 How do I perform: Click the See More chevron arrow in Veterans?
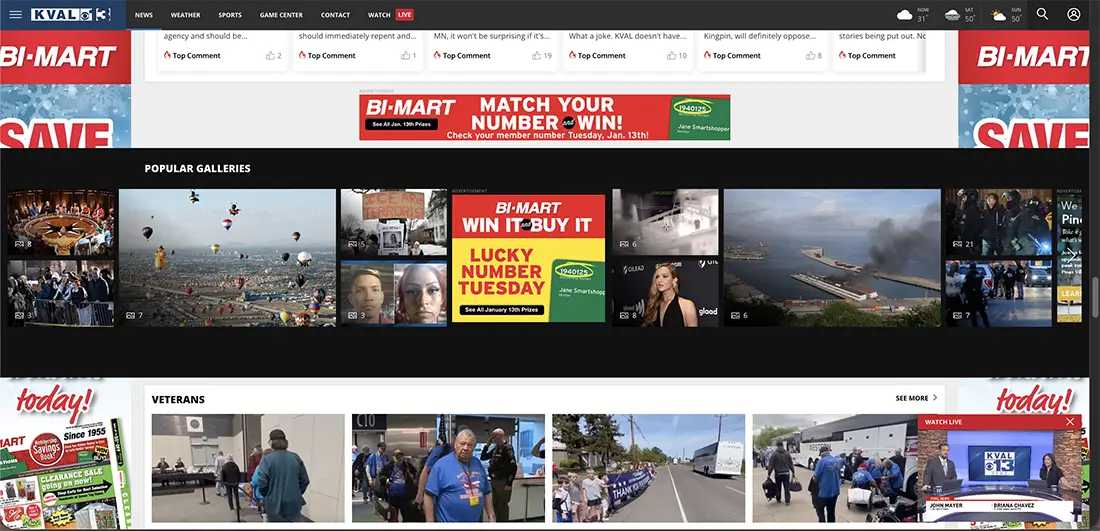(935, 398)
